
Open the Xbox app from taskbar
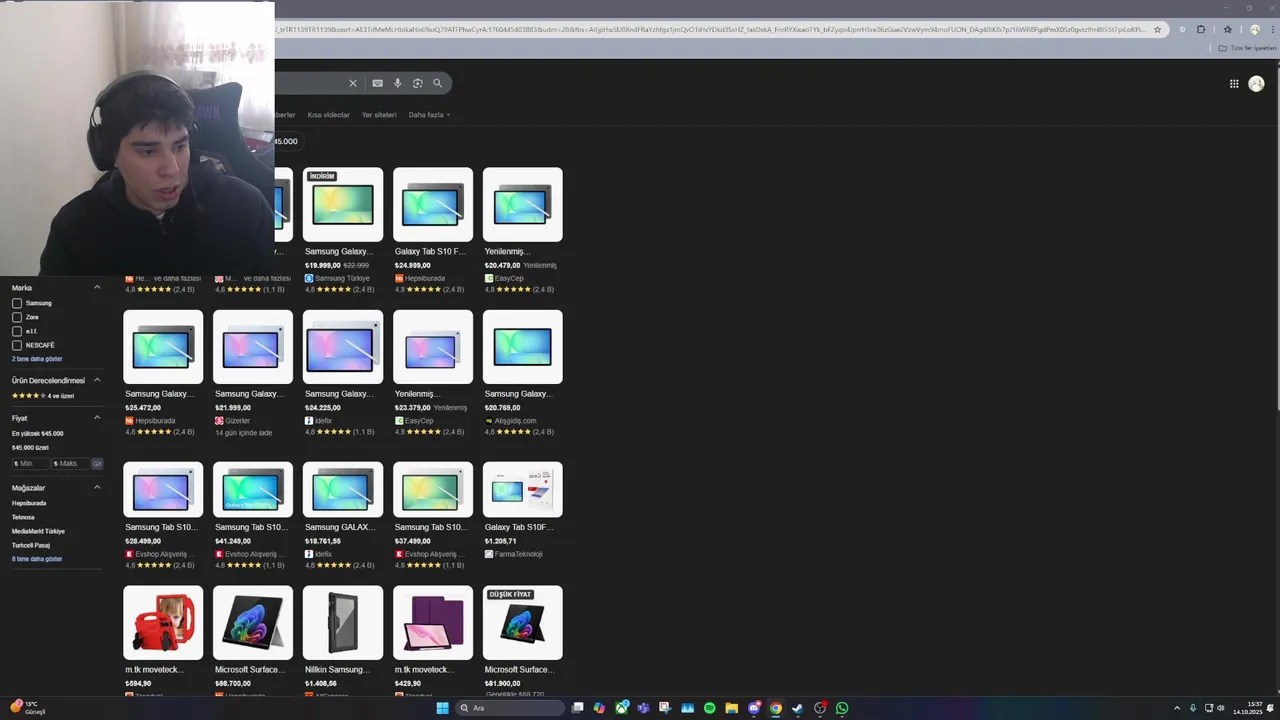pyautogui.click(x=621, y=708)
